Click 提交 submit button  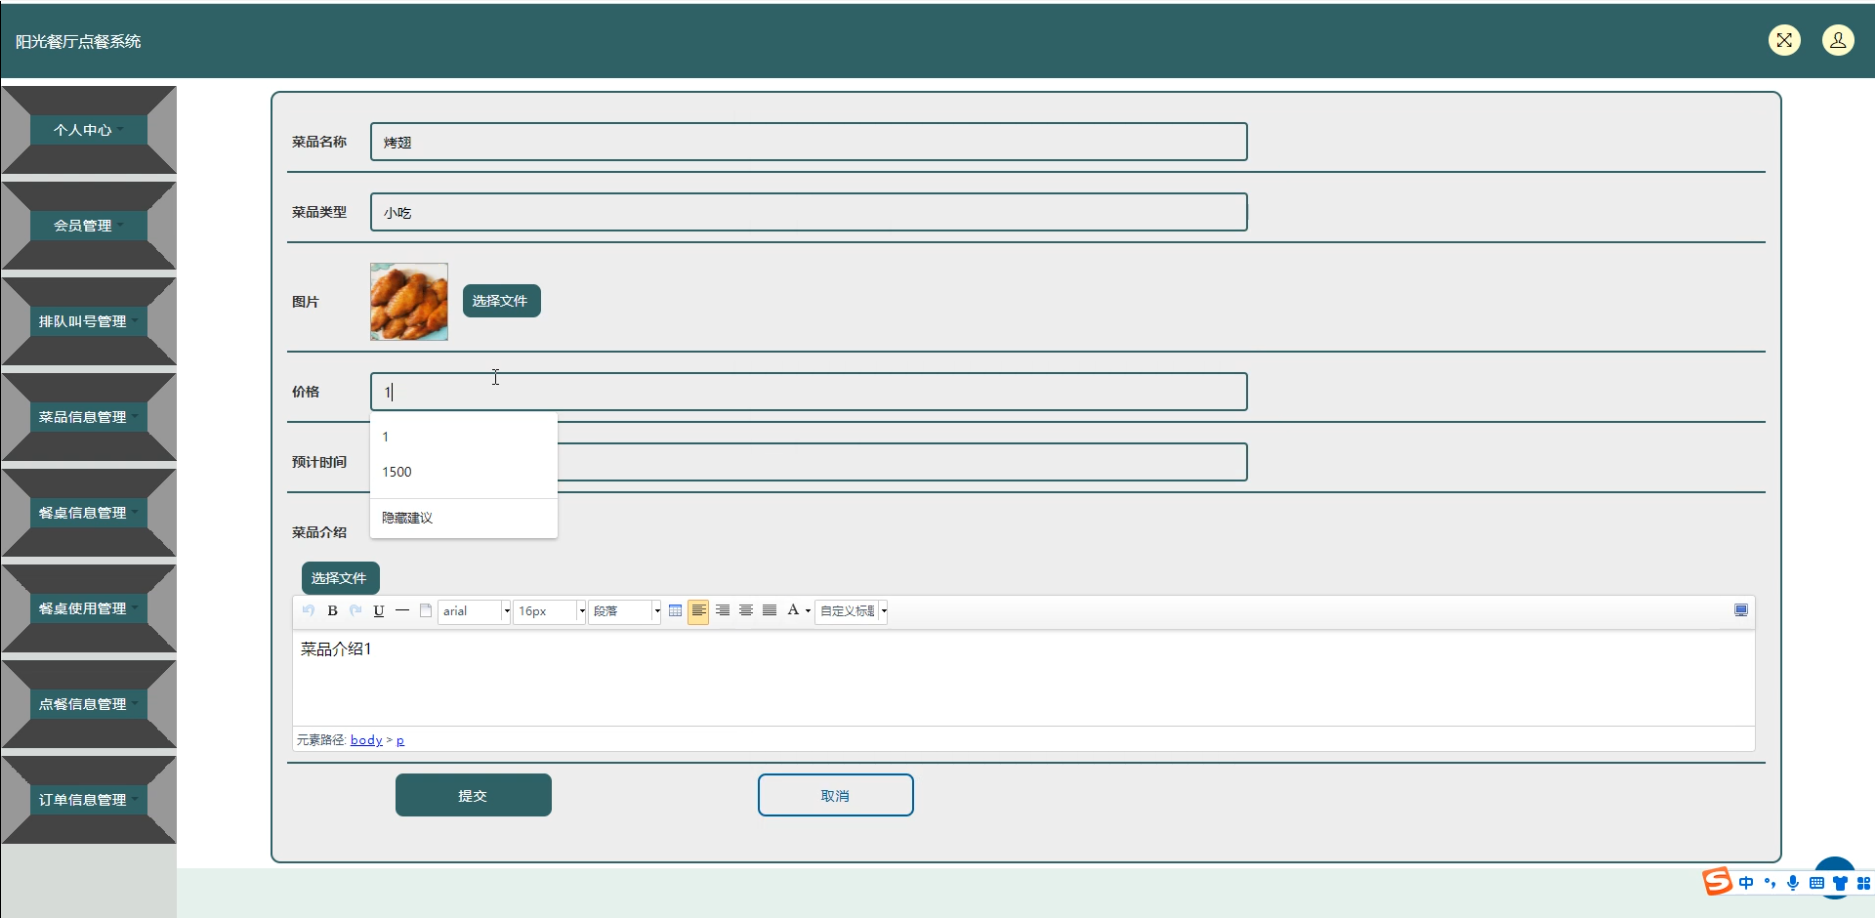(473, 795)
